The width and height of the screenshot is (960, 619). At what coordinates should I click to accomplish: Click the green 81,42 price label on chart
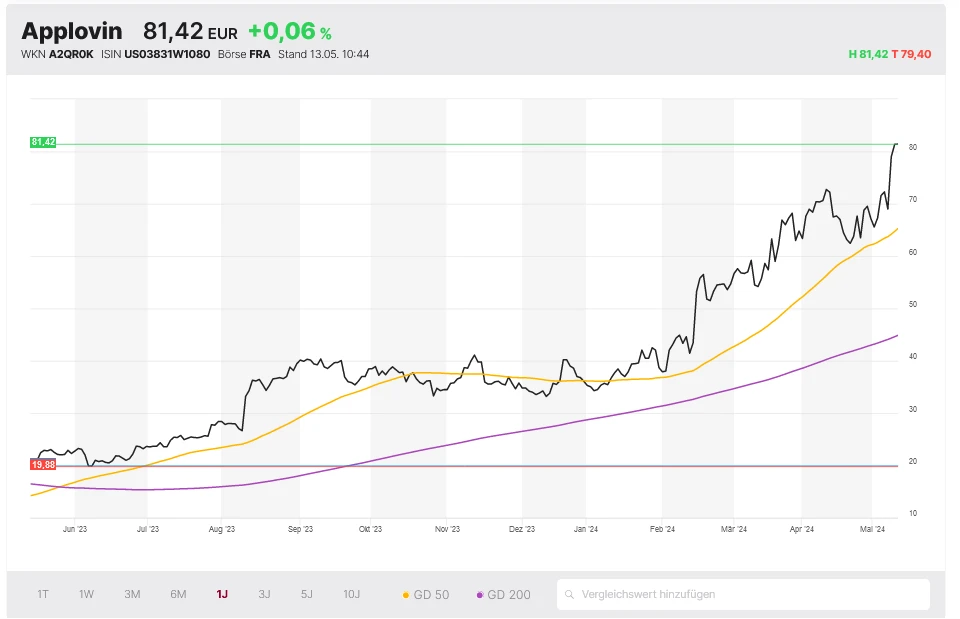click(43, 142)
